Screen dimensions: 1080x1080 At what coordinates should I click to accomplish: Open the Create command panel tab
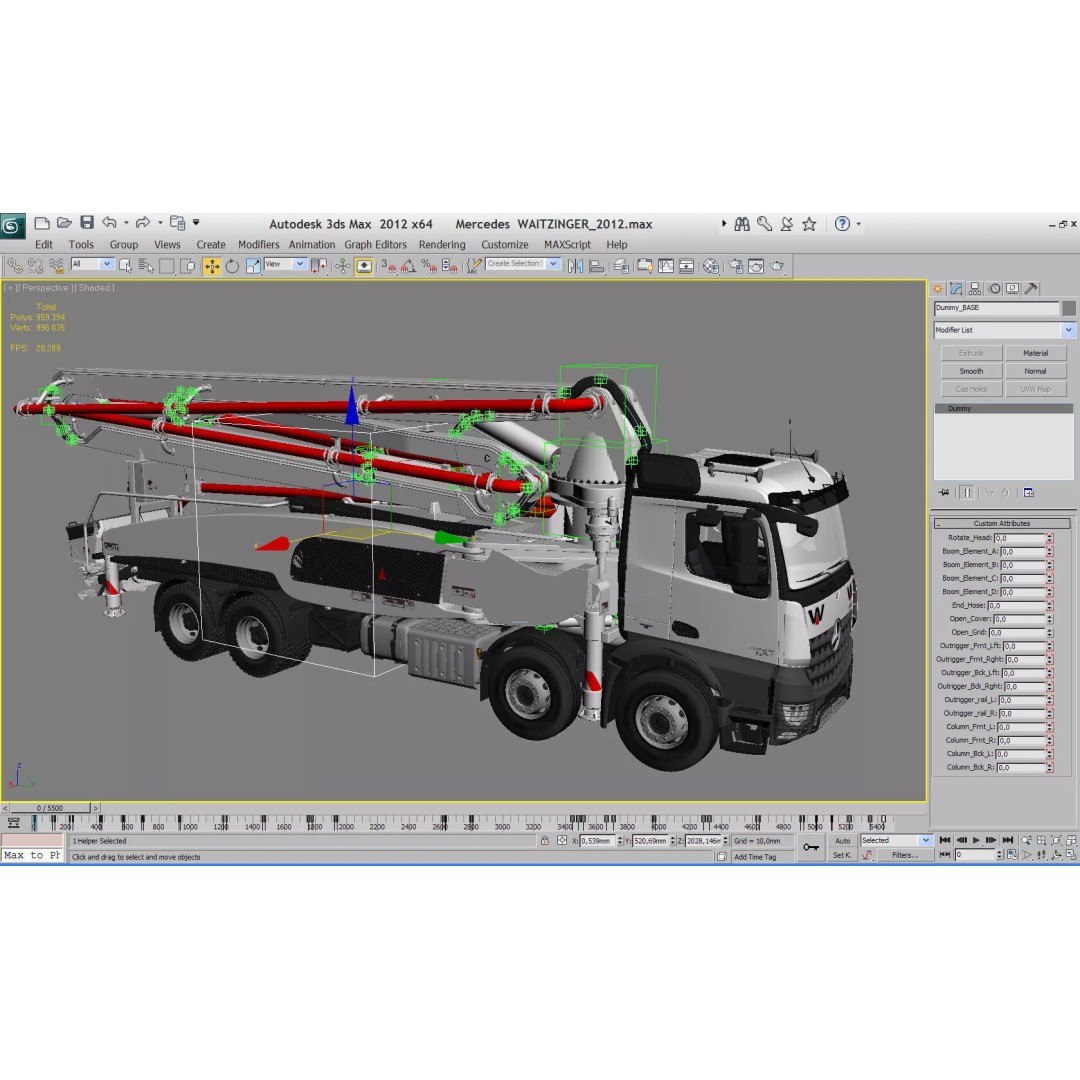point(938,289)
